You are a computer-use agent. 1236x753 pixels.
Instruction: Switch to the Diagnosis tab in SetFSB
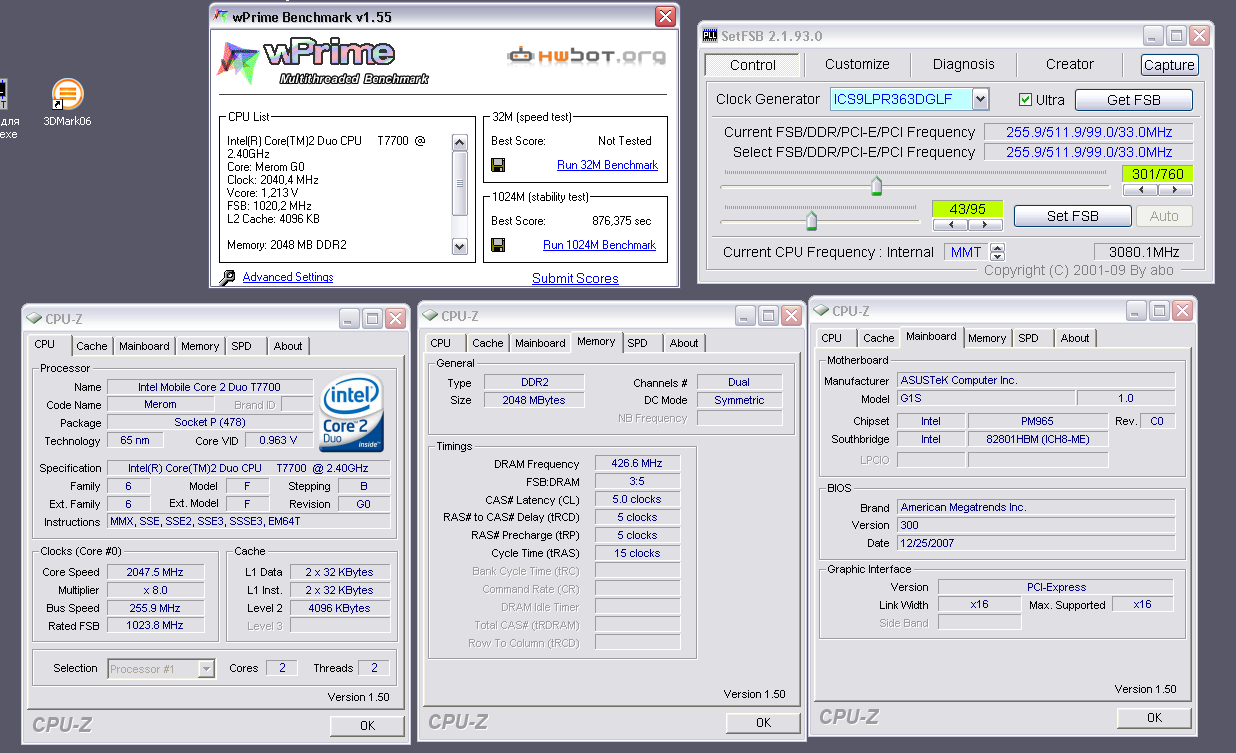coord(964,64)
